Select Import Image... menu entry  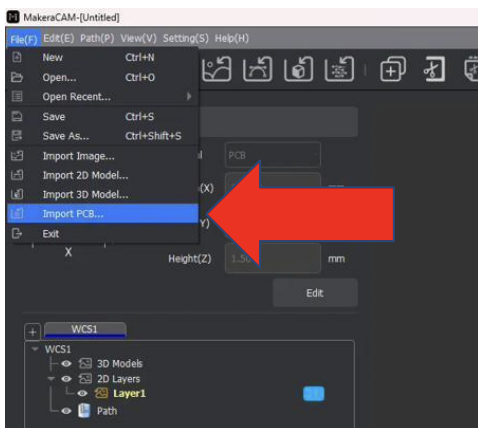click(x=103, y=156)
